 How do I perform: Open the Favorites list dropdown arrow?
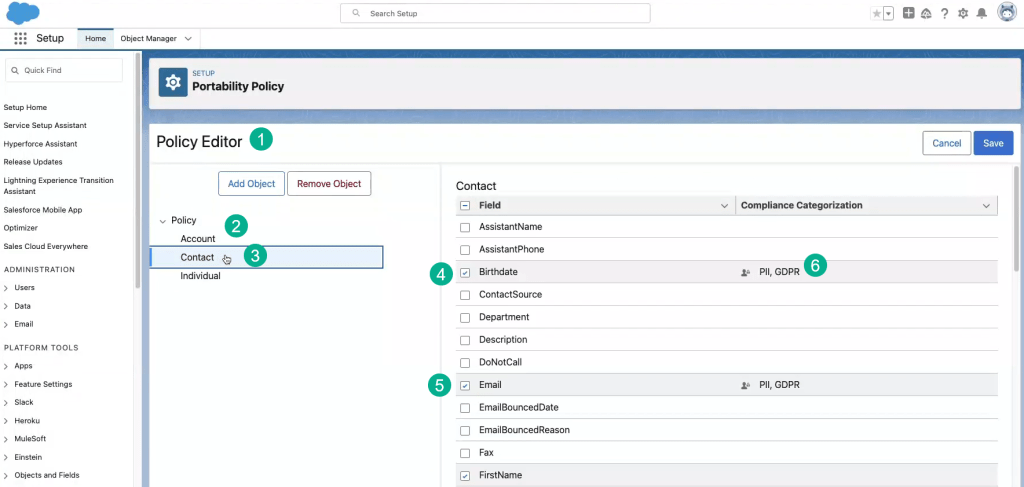[x=888, y=13]
